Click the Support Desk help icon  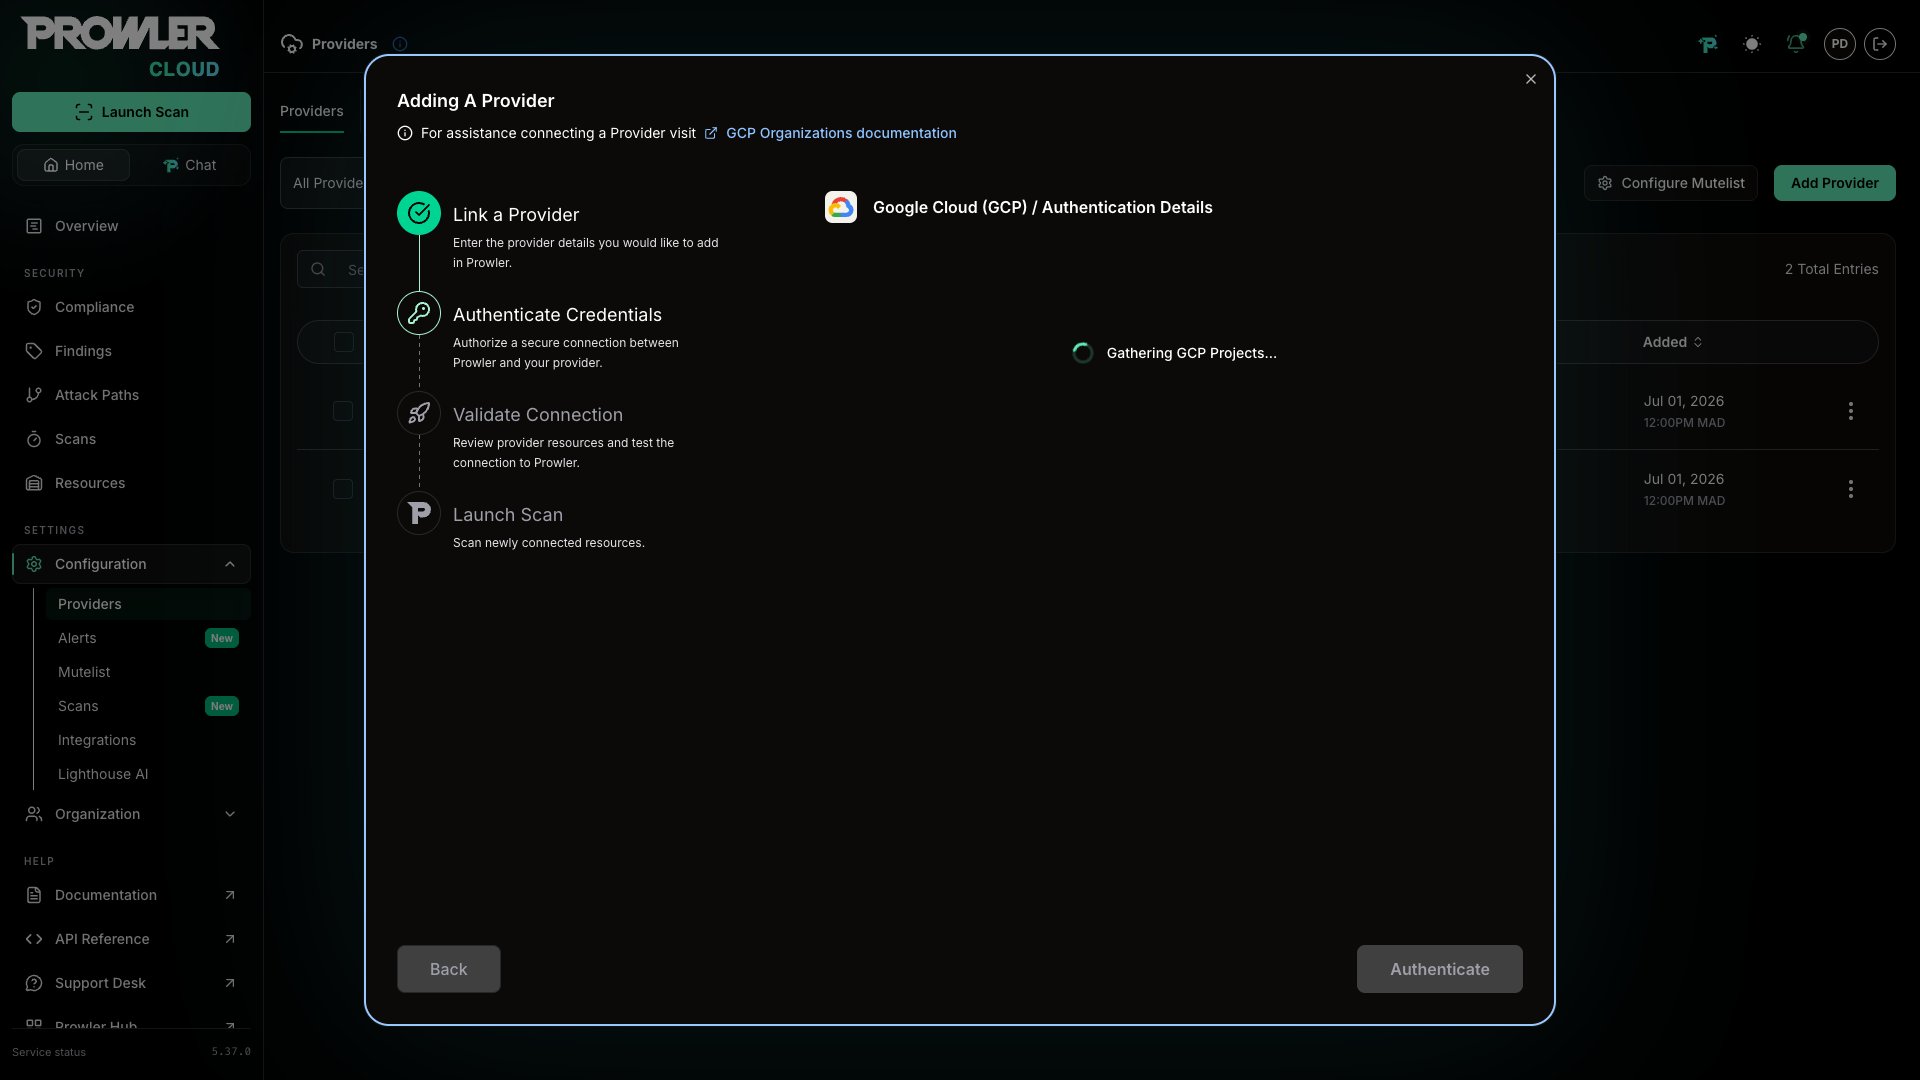34,983
